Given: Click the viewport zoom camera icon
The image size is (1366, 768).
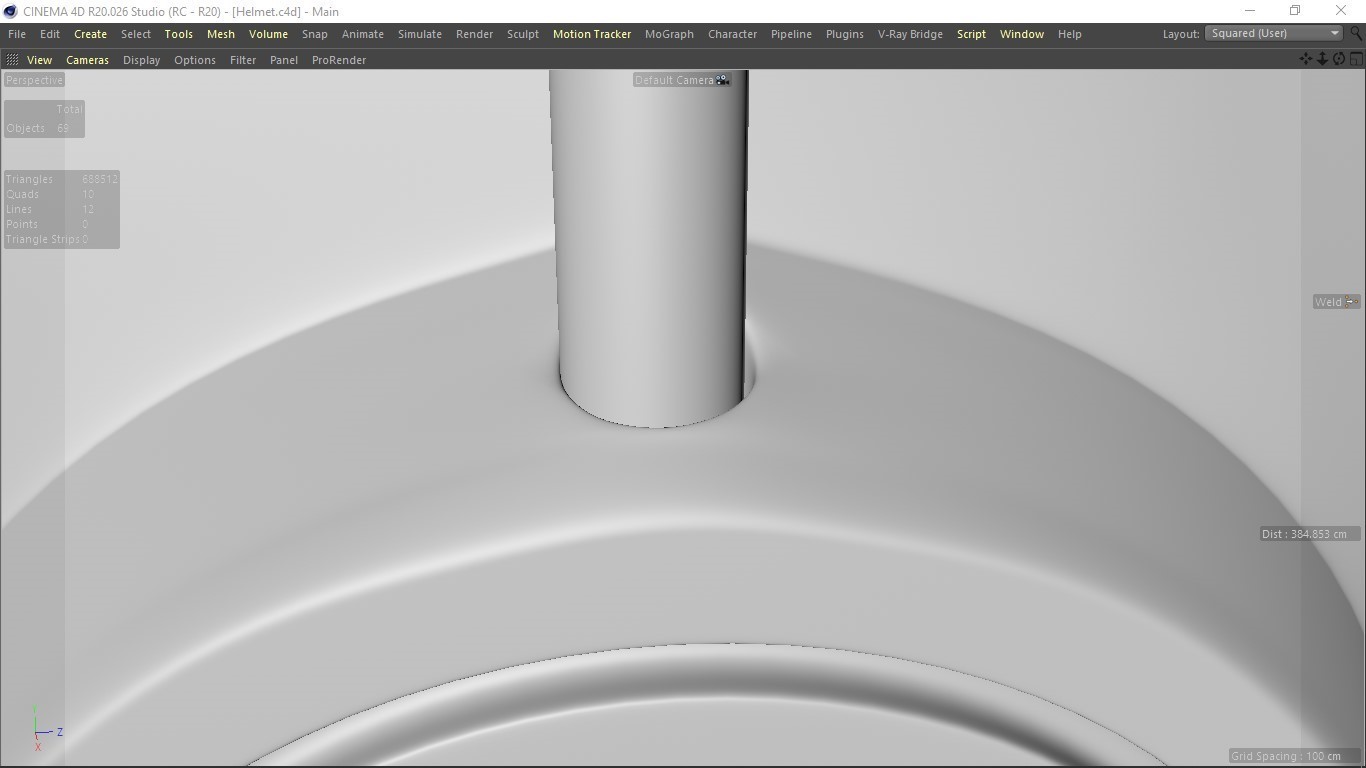Looking at the screenshot, I should point(1322,59).
